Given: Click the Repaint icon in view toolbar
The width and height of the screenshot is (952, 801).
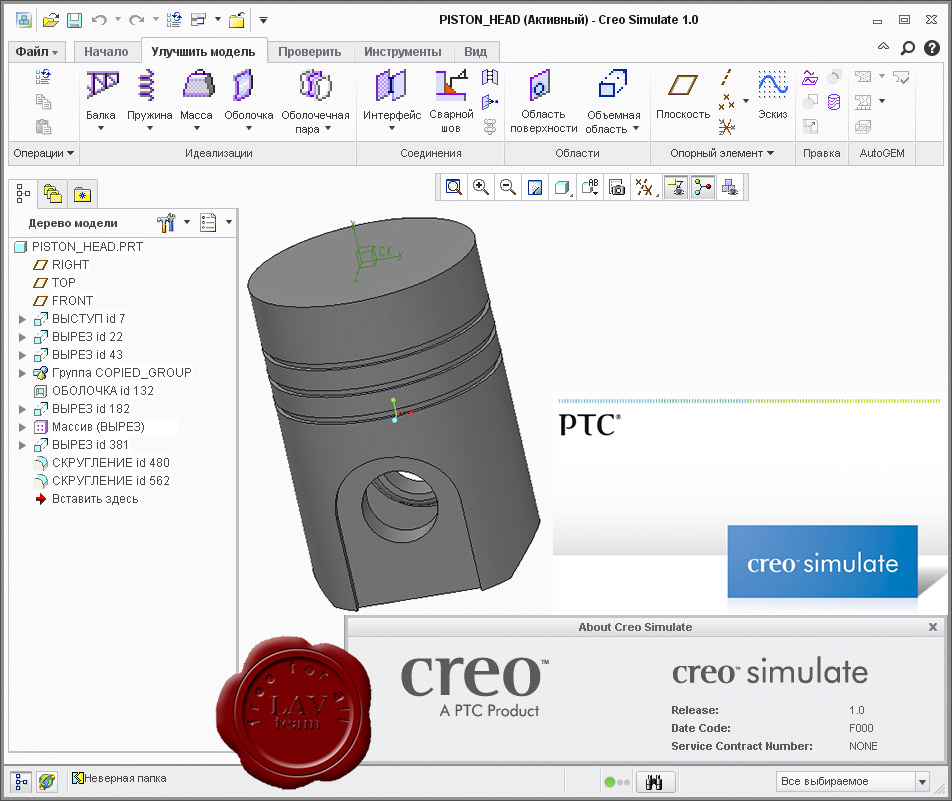Looking at the screenshot, I should 535,187.
